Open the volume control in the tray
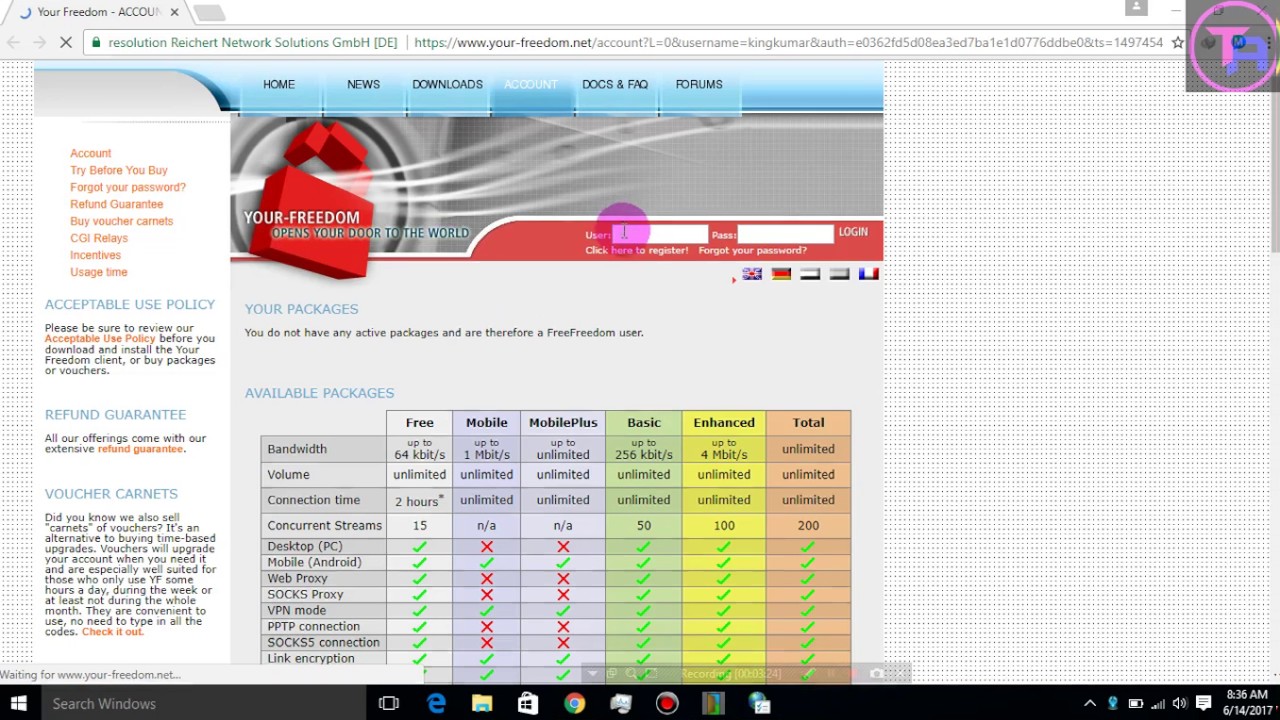This screenshot has width=1280, height=720. coord(1180,703)
